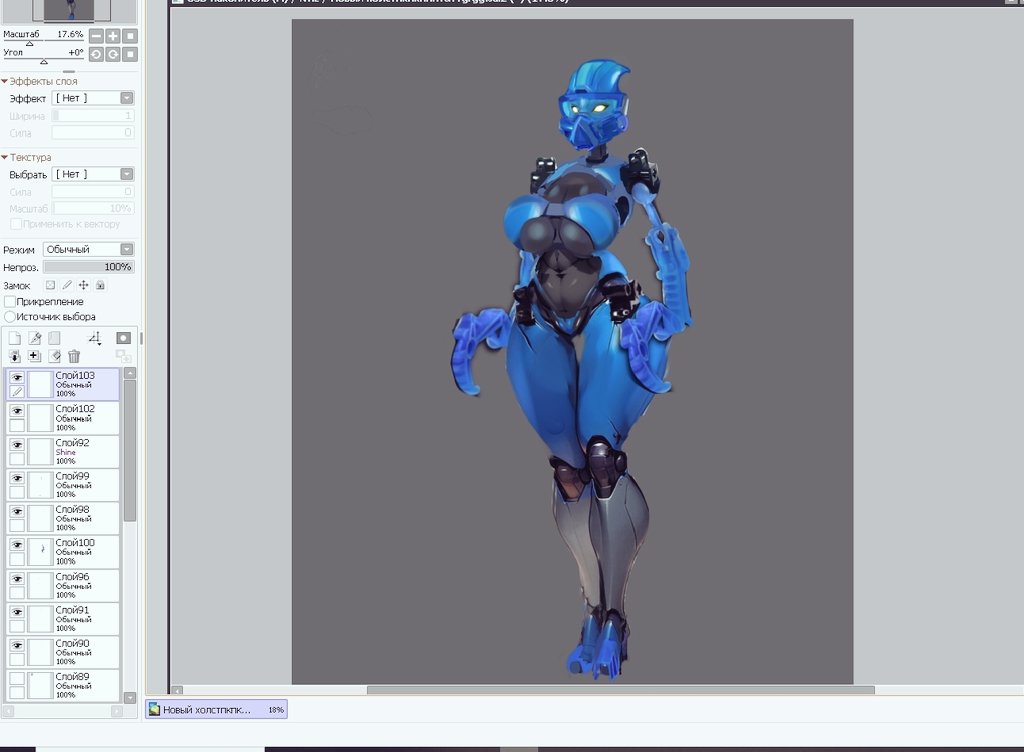Hide layer Слой90 with its eye icon
The image size is (1024, 752).
click(17, 645)
